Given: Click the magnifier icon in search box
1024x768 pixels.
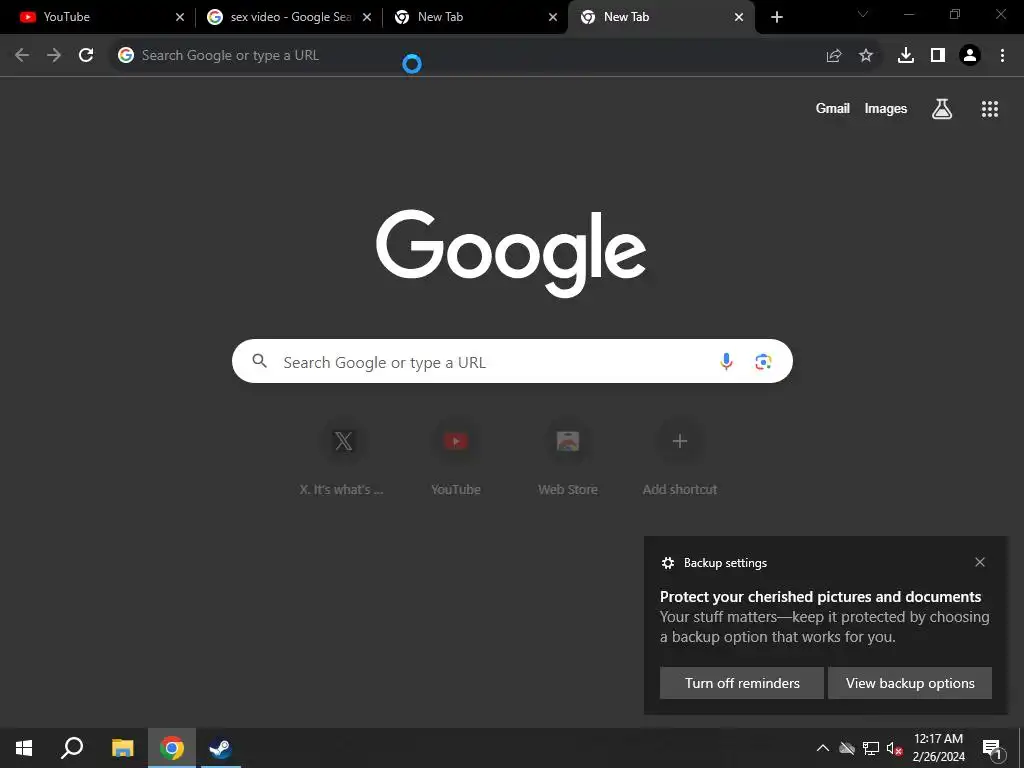Looking at the screenshot, I should (x=260, y=361).
